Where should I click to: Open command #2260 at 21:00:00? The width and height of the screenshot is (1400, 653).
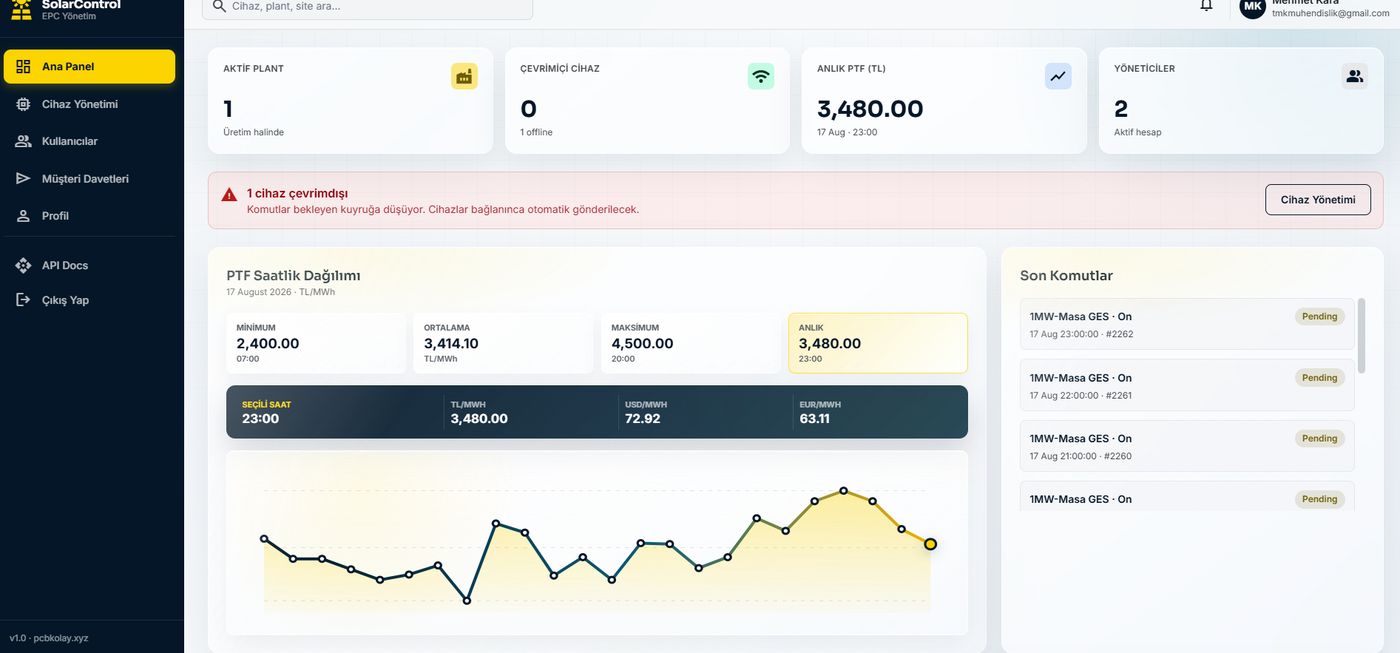[x=1187, y=446]
